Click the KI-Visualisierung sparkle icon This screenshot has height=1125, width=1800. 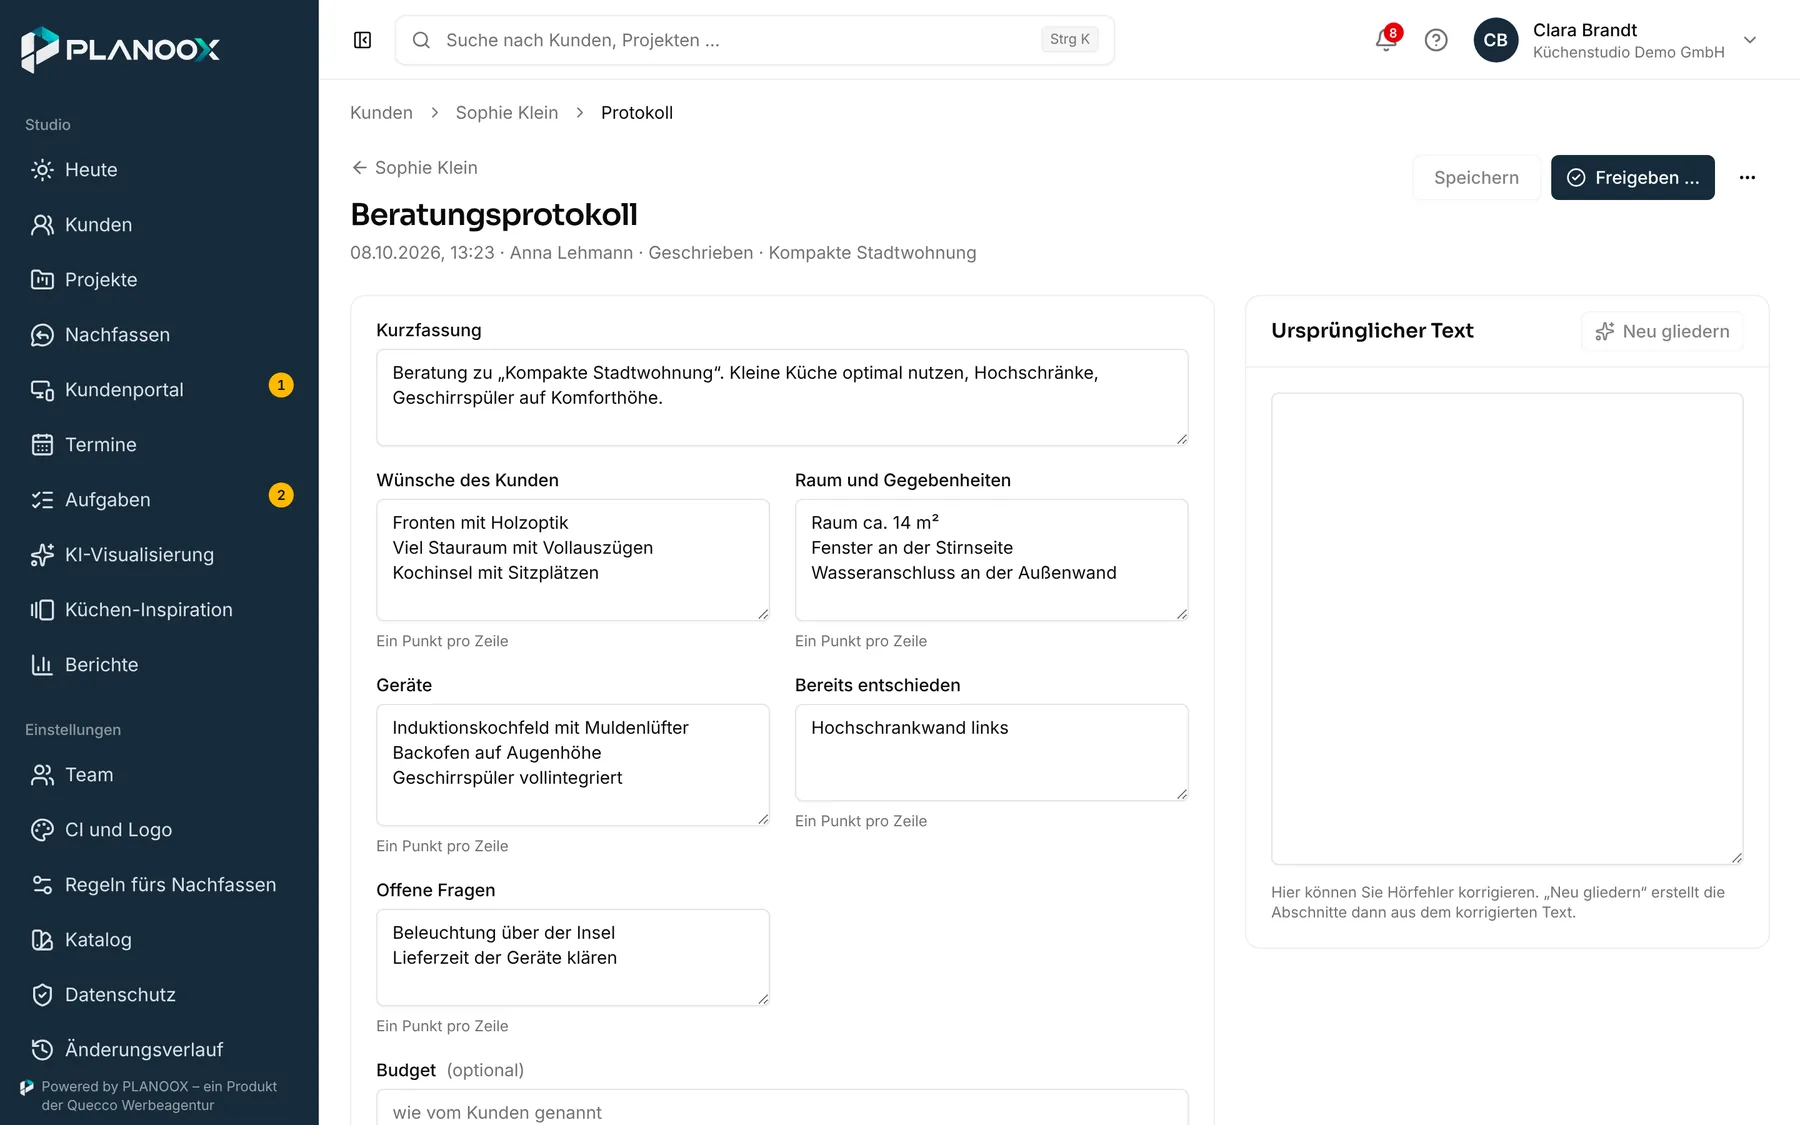42,555
